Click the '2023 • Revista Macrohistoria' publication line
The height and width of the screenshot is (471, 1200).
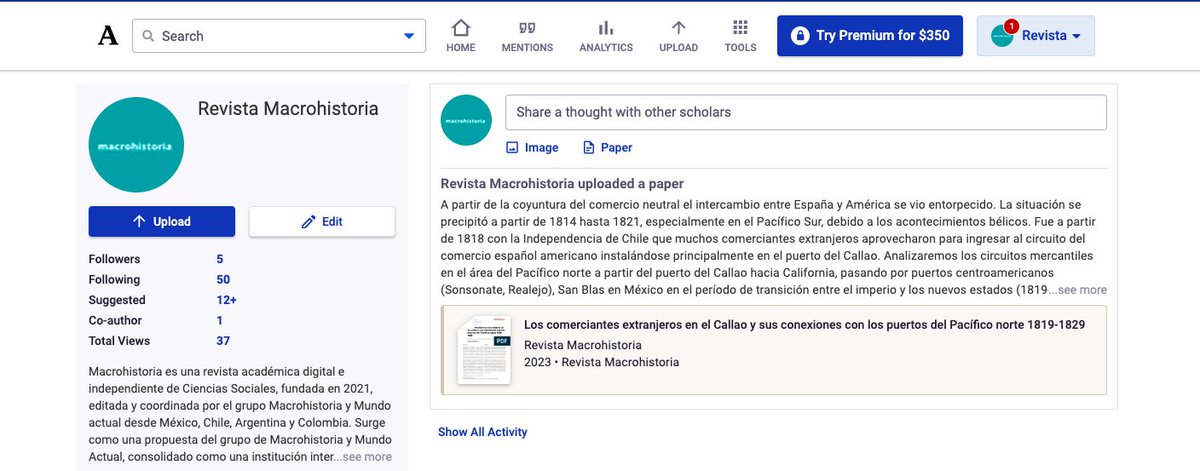click(601, 362)
